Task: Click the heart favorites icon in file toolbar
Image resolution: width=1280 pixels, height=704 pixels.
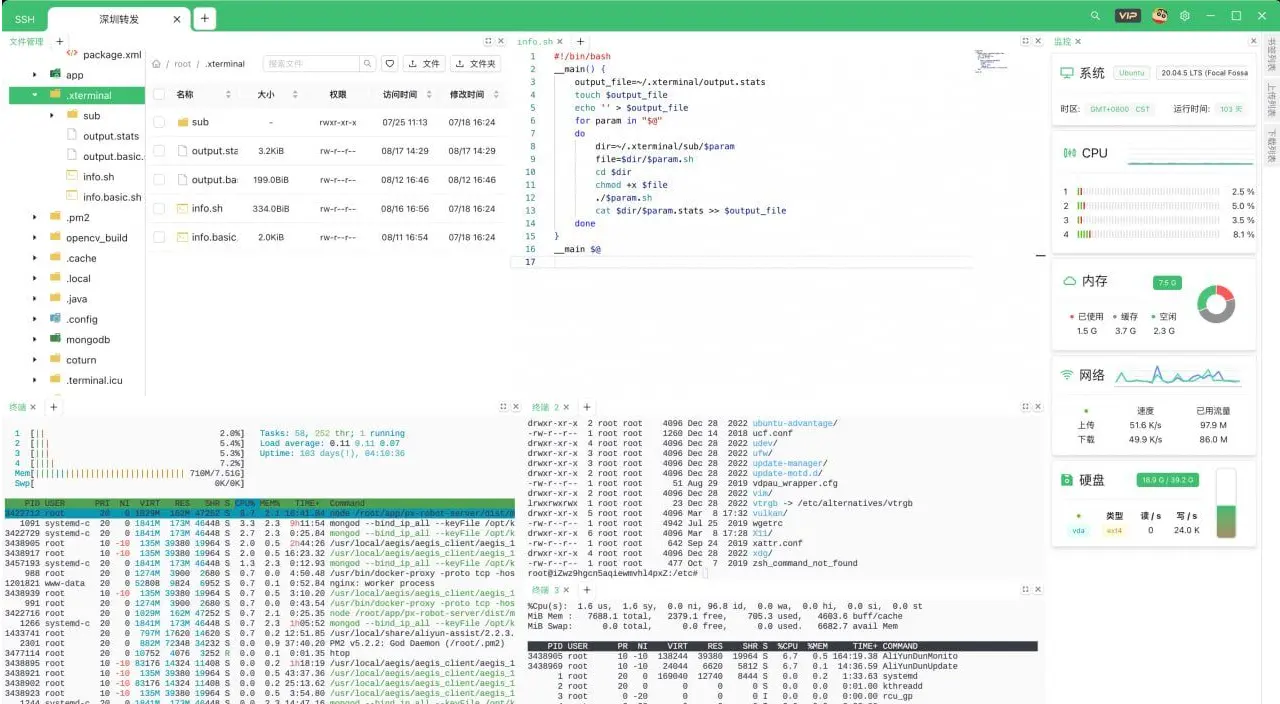Action: (390, 63)
